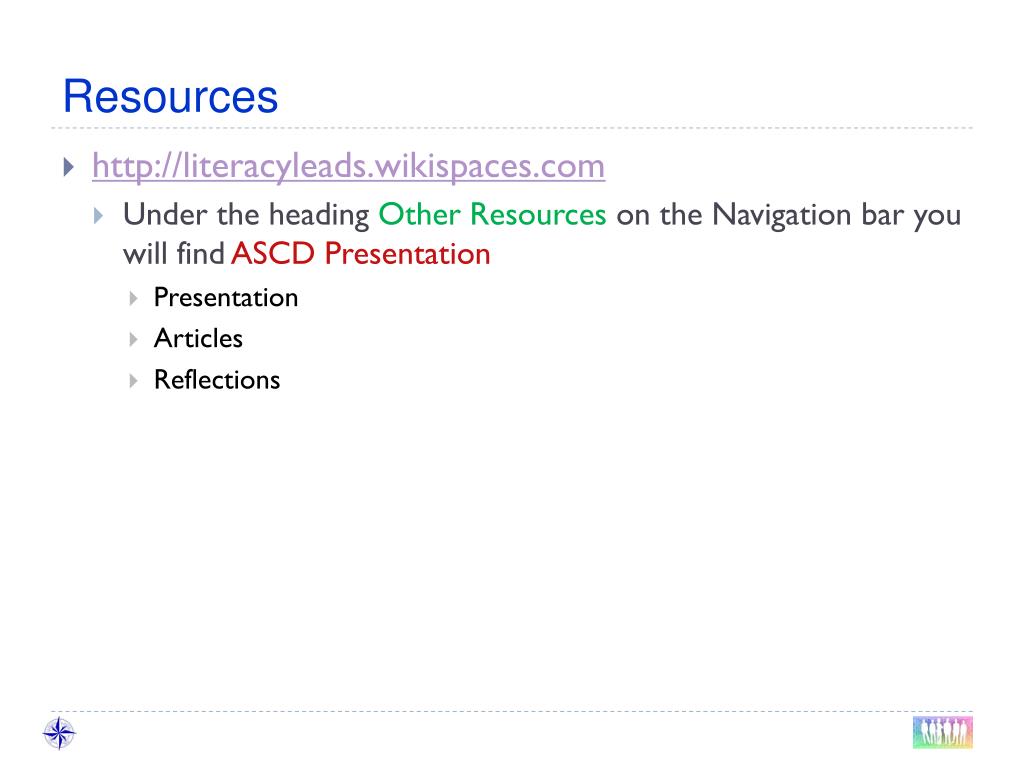The image size is (1024, 768).
Task: Click the word 'heading' in the sentence
Action: (x=319, y=216)
